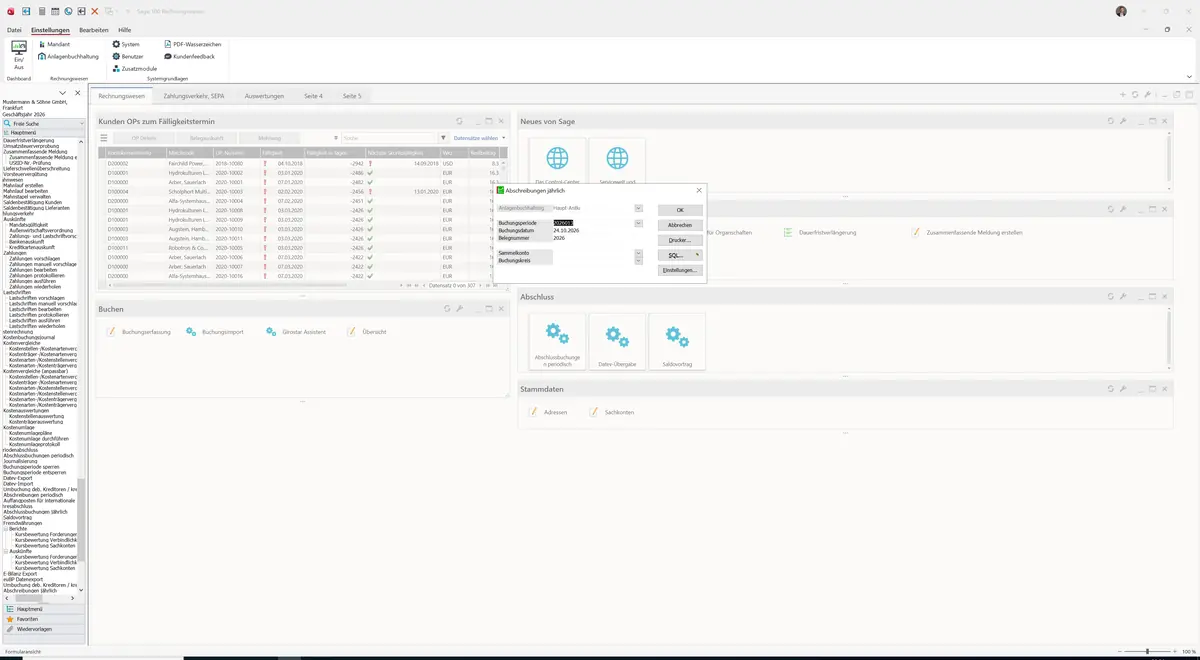Open the Dauerfristverlängerung shortcut
This screenshot has width=1200, height=660.
click(820, 232)
